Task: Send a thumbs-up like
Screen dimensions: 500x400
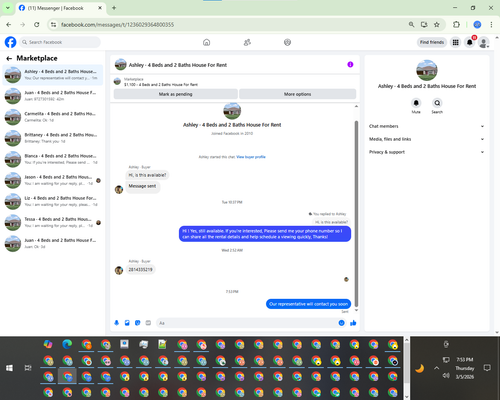Action: coord(353,323)
